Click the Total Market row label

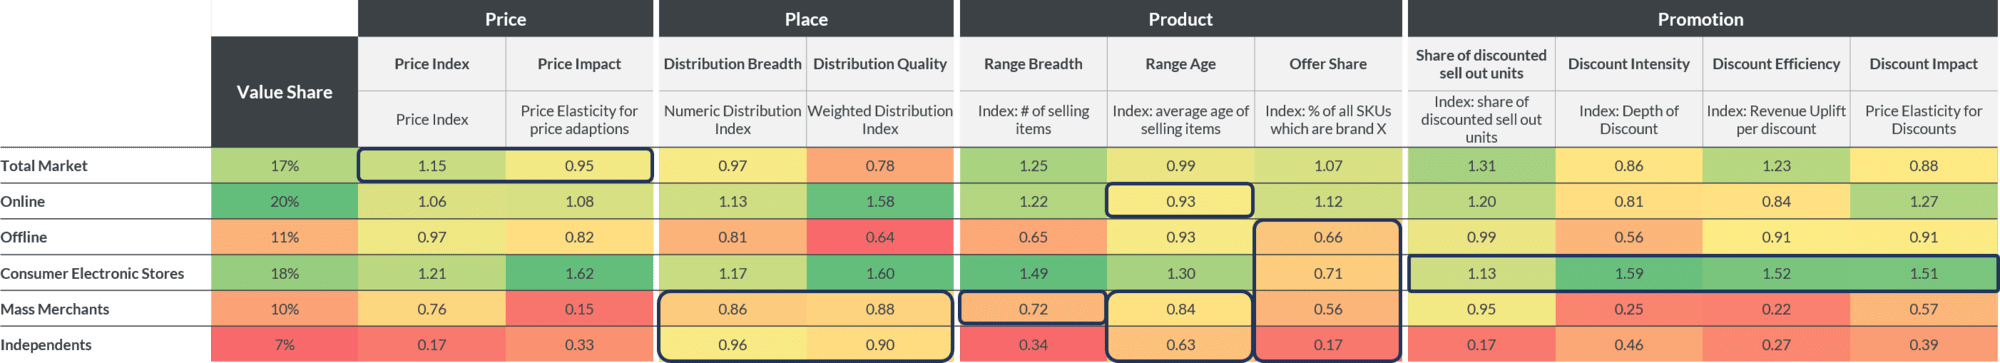click(x=44, y=166)
